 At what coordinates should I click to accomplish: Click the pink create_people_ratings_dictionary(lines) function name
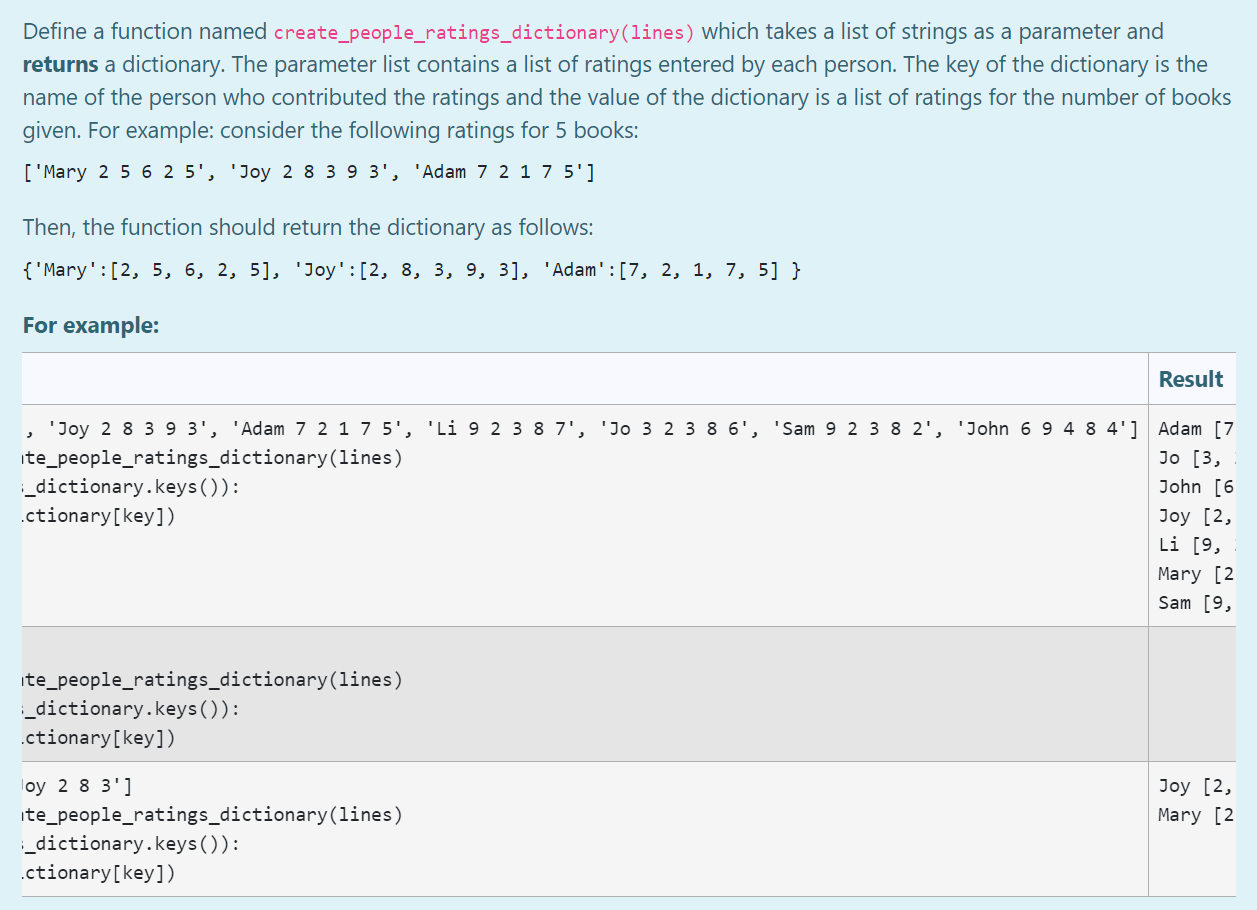coord(484,32)
